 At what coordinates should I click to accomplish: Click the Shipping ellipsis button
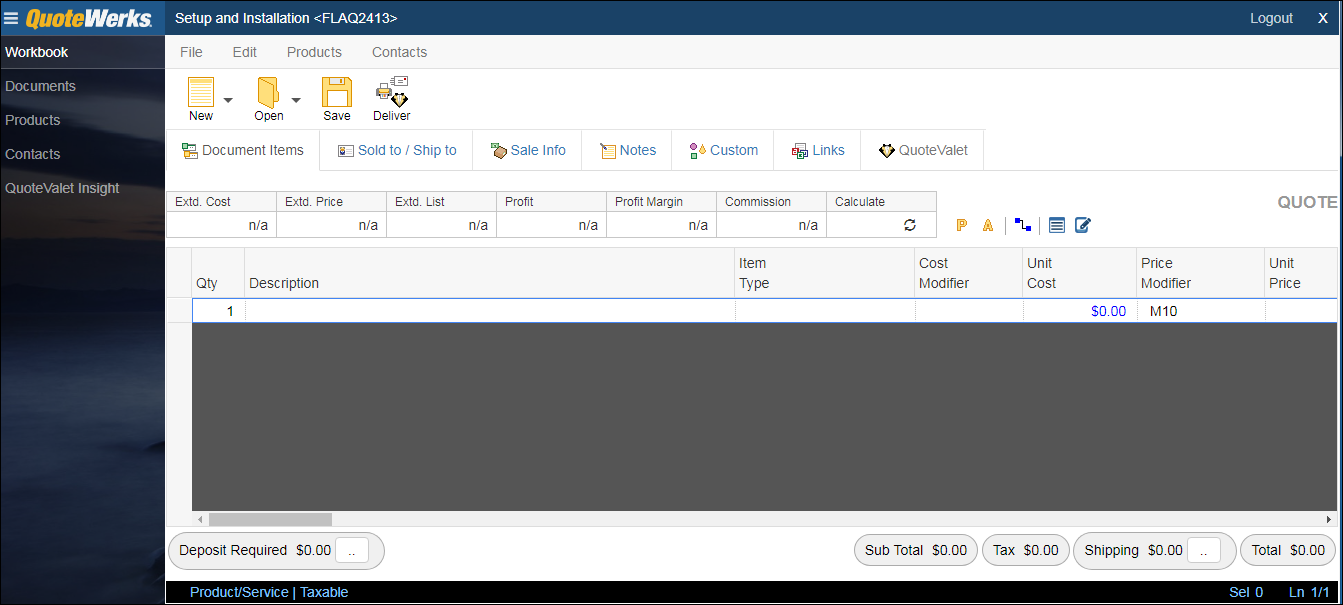point(1203,551)
